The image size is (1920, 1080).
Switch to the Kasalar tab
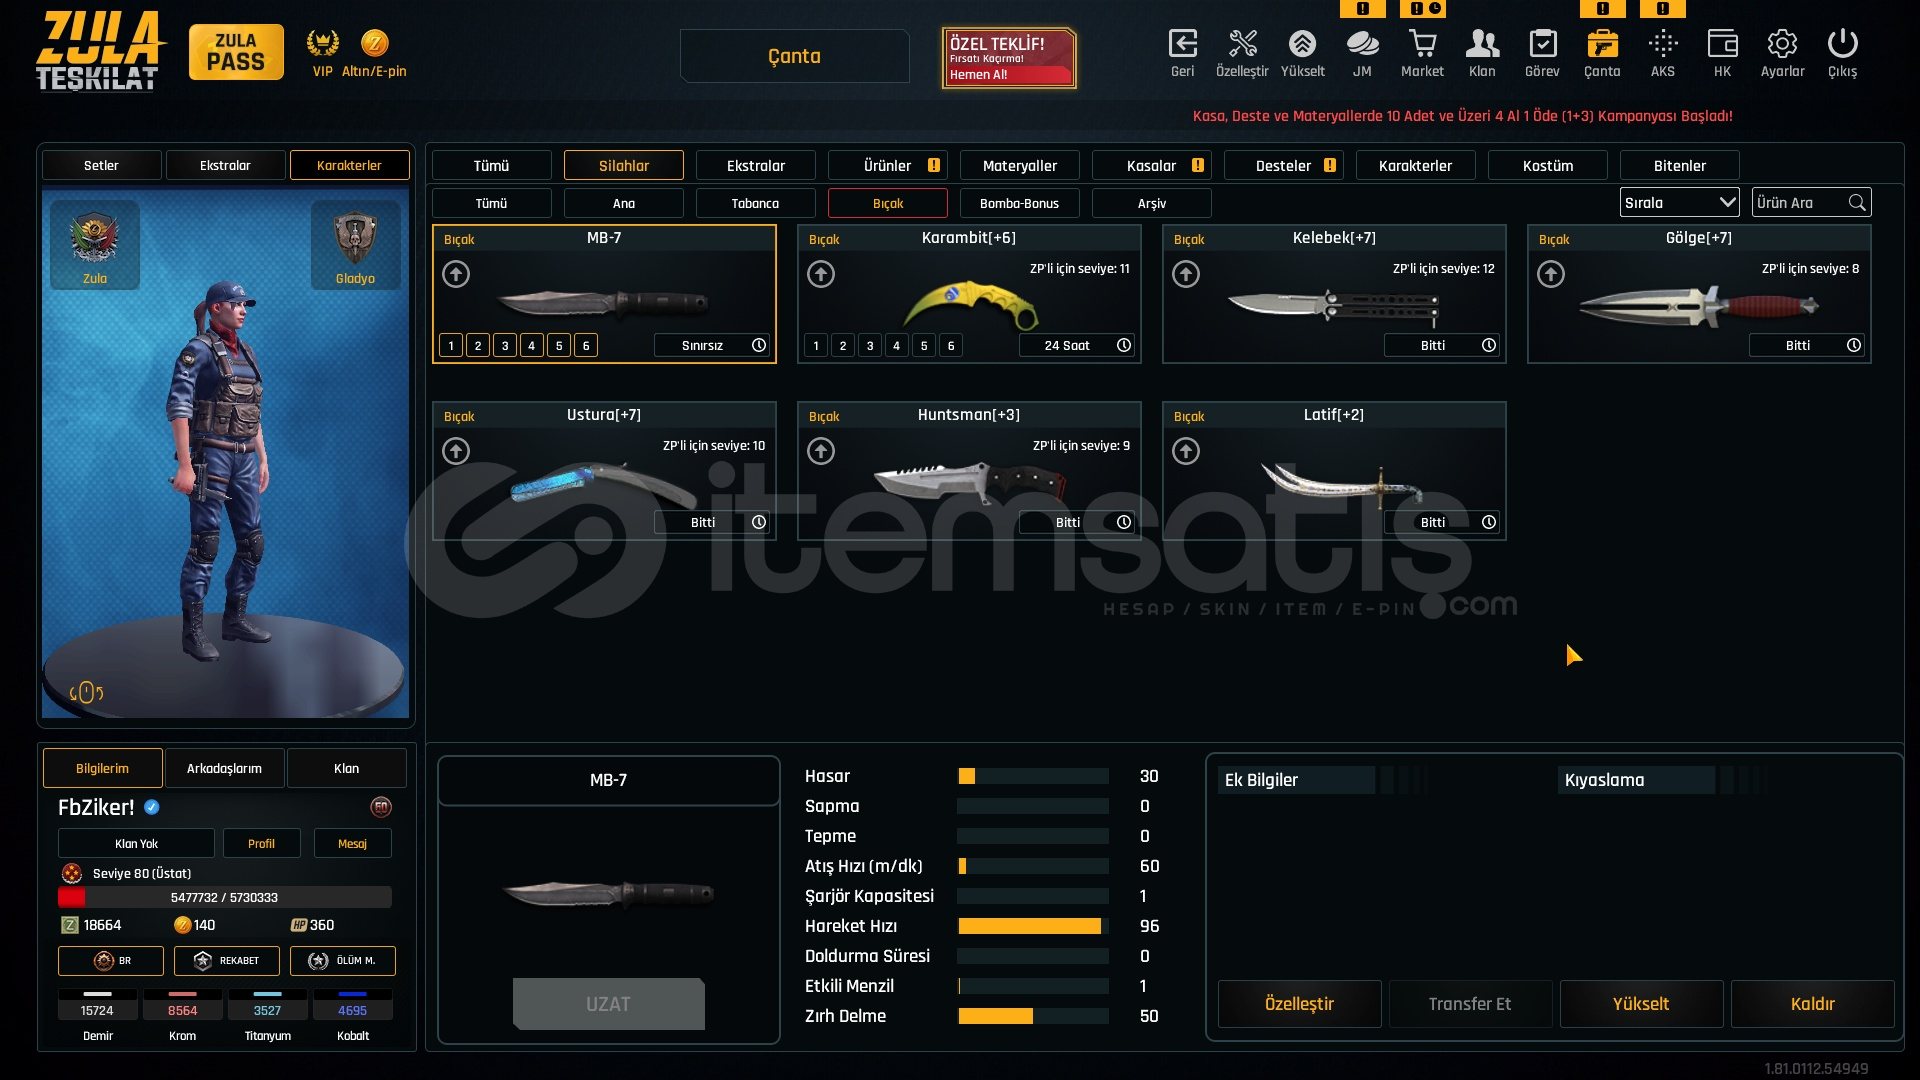1151,166
